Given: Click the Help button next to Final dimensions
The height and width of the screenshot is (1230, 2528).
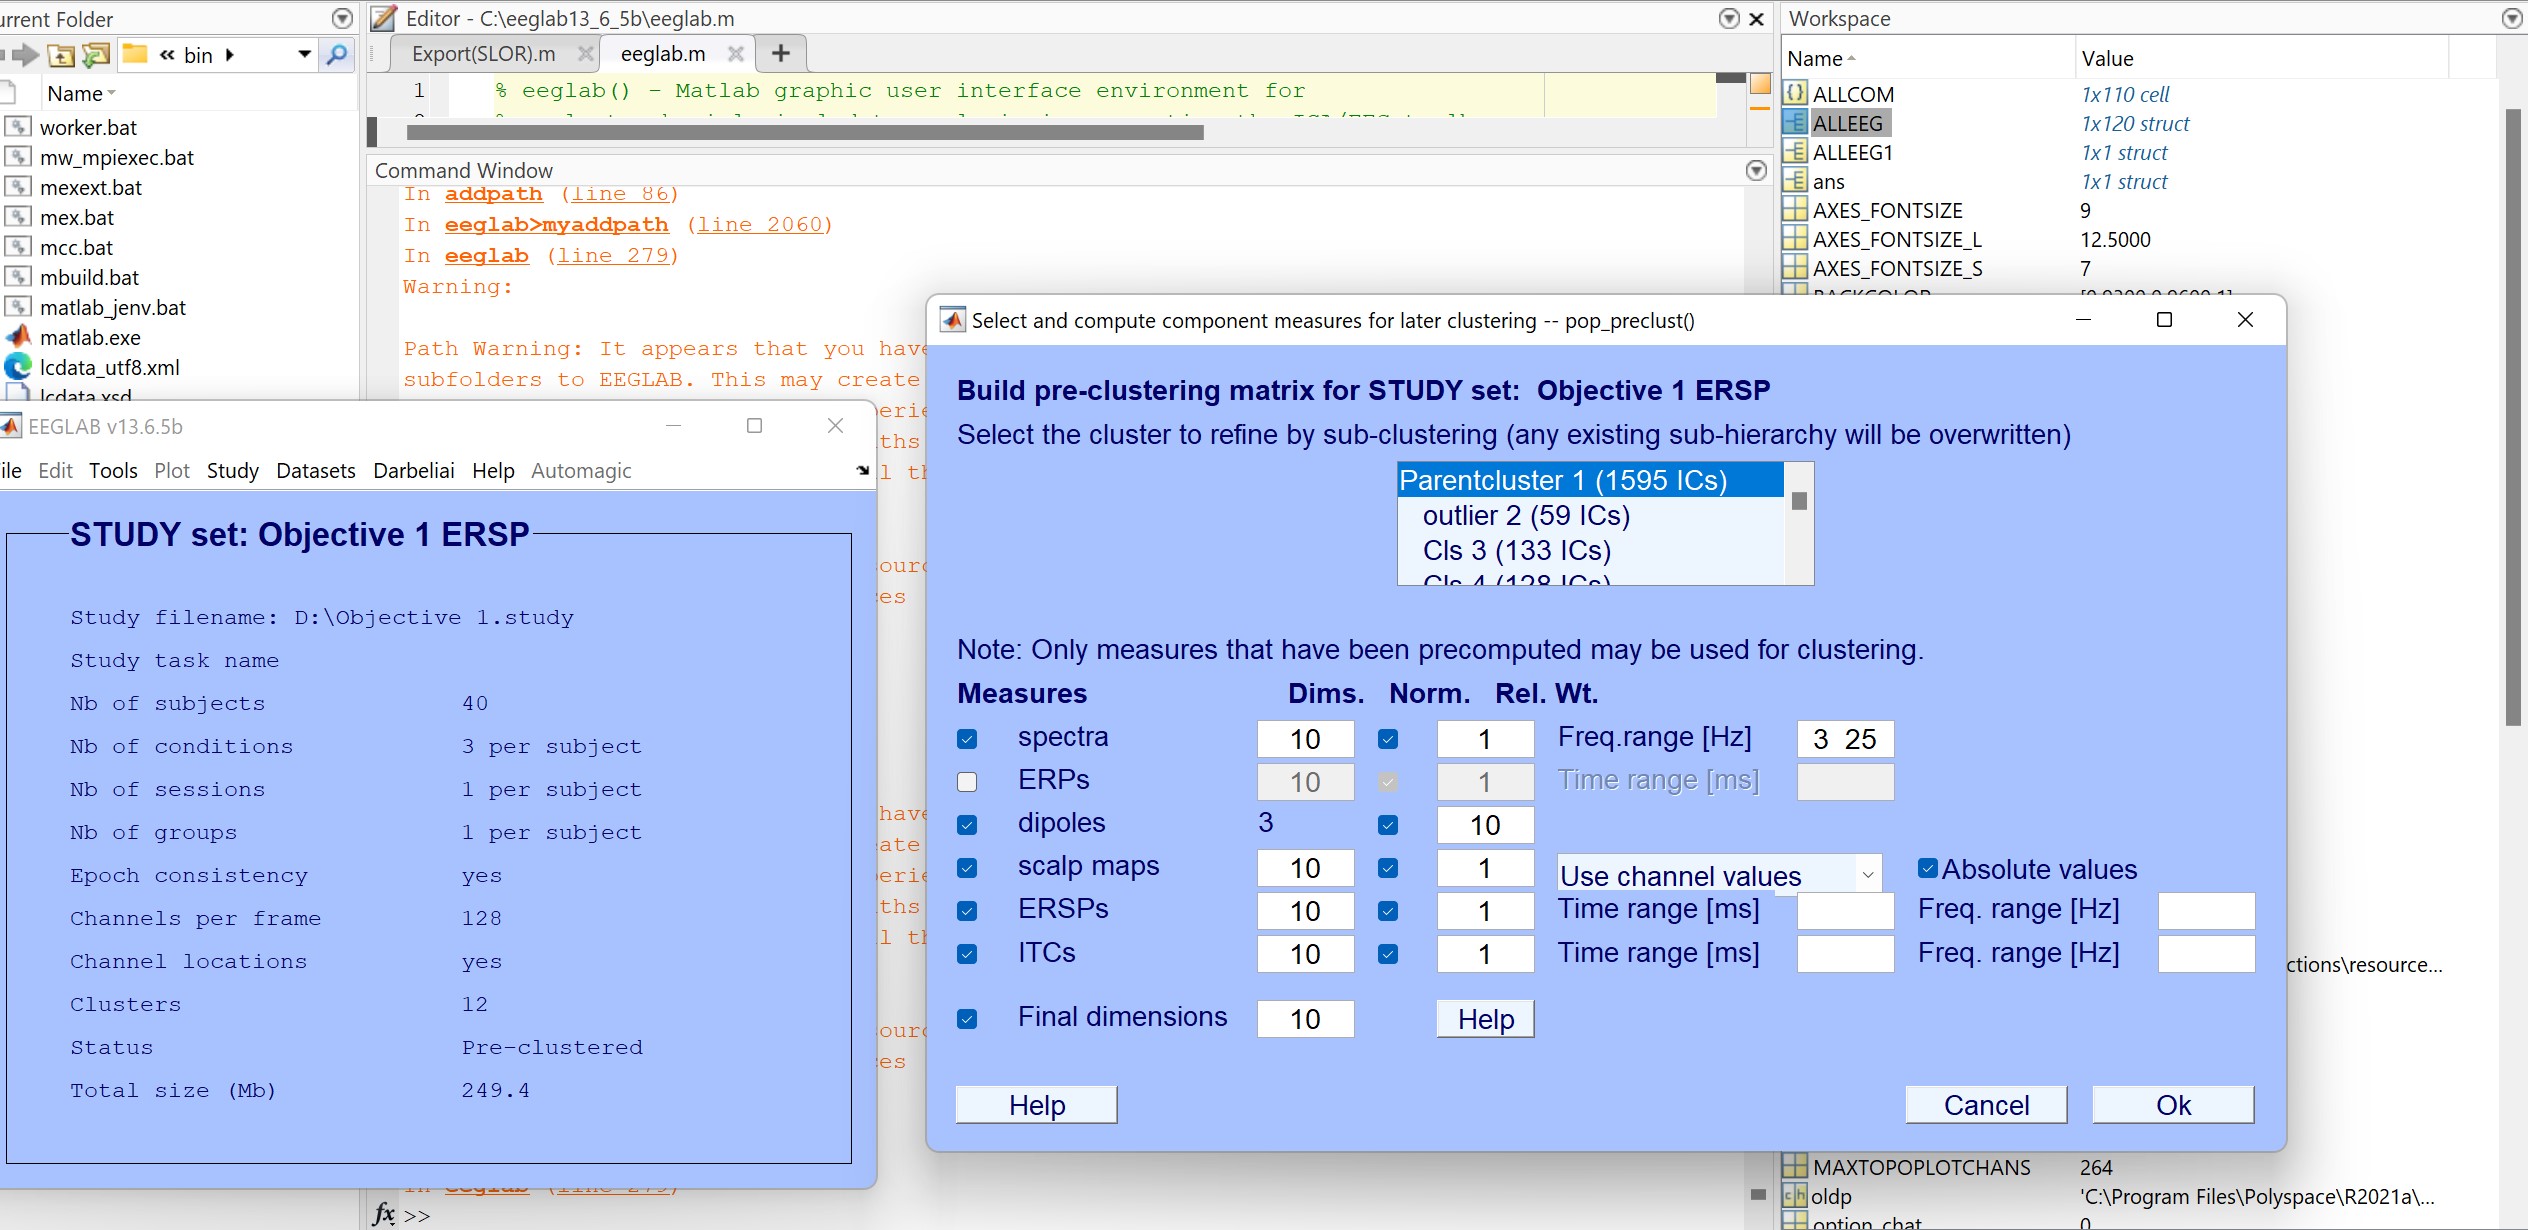Looking at the screenshot, I should point(1484,1018).
